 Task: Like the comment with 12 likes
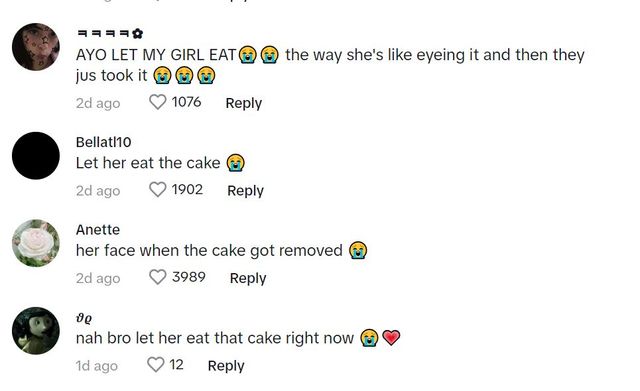point(155,364)
